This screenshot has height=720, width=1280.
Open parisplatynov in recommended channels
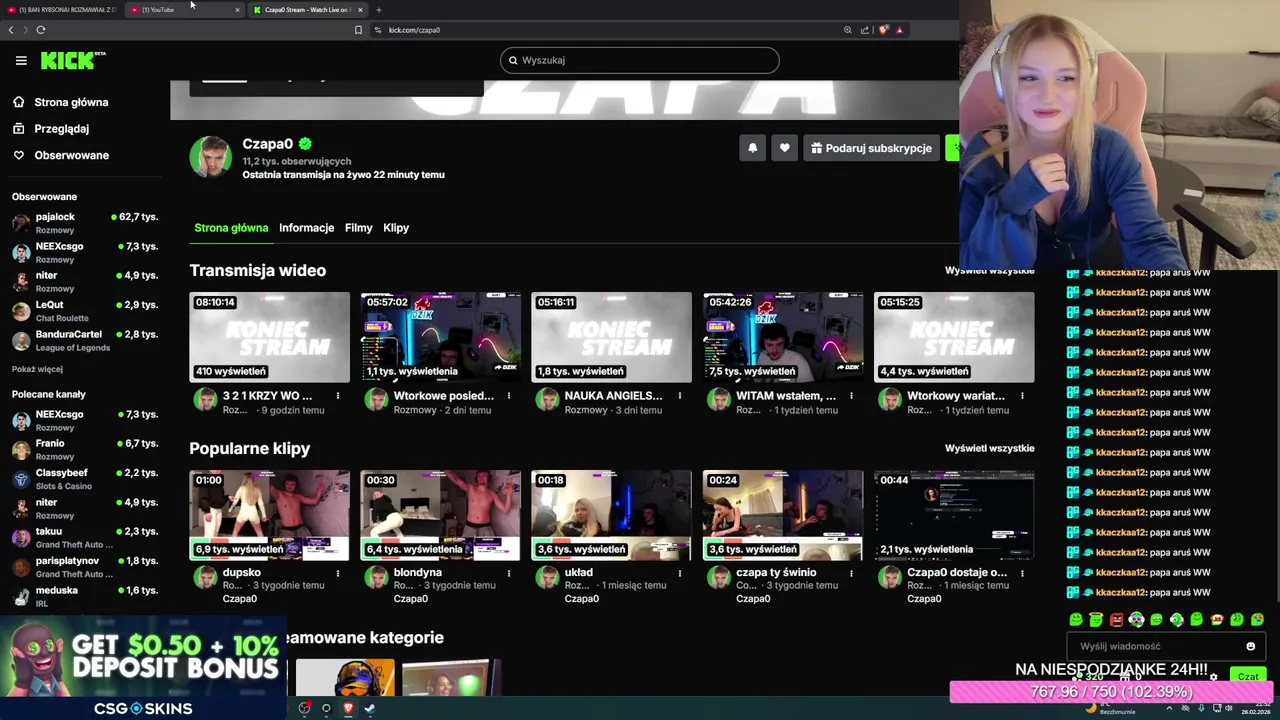[84, 567]
